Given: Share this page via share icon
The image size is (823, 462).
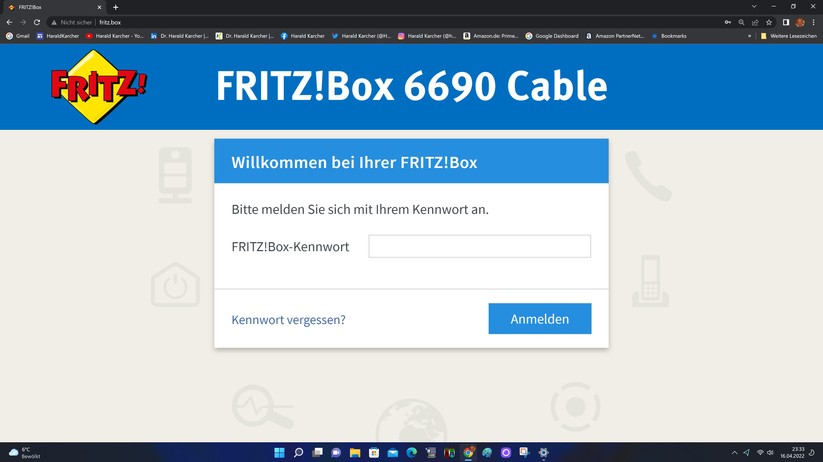Looking at the screenshot, I should click(x=755, y=22).
